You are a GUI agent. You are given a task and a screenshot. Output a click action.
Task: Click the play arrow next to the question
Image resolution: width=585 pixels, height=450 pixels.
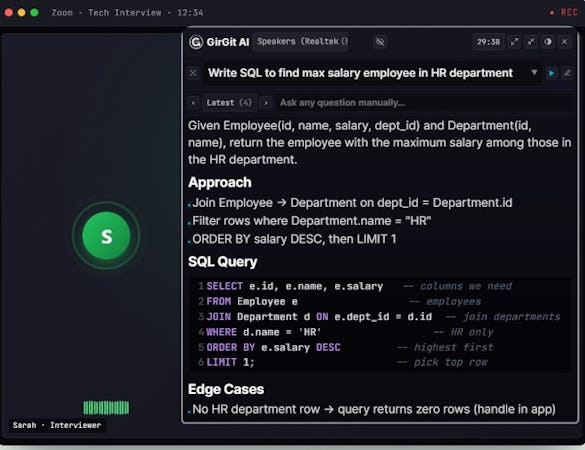(551, 73)
